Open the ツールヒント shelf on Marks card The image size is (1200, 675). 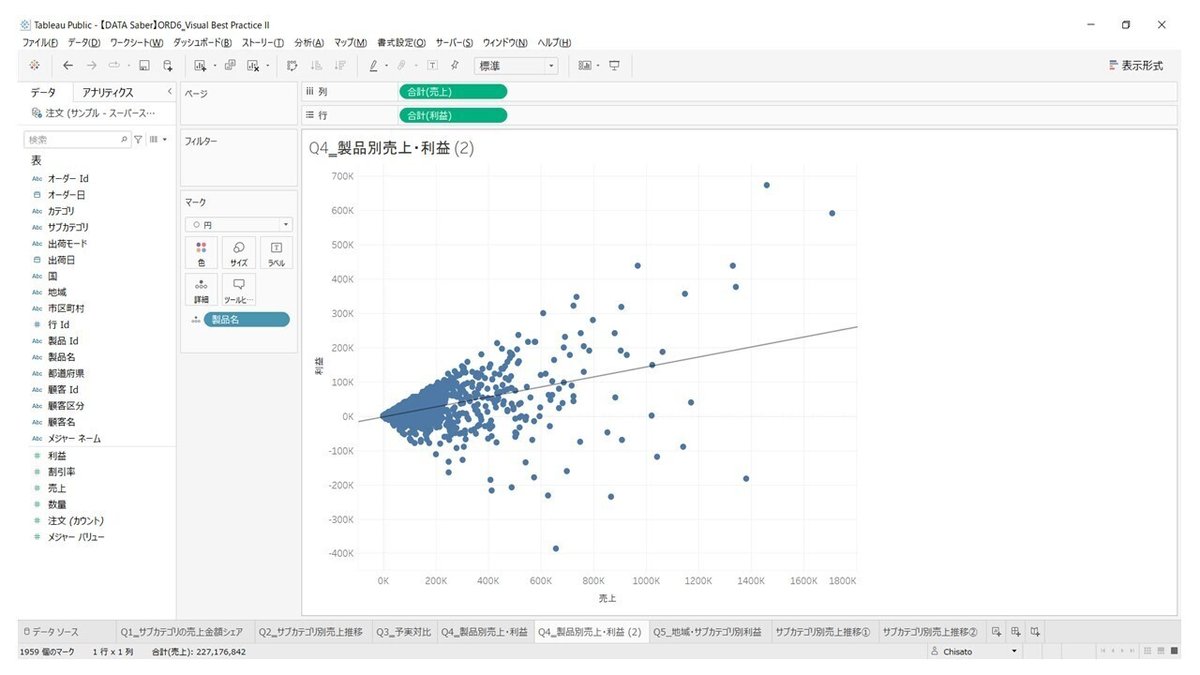coord(238,289)
